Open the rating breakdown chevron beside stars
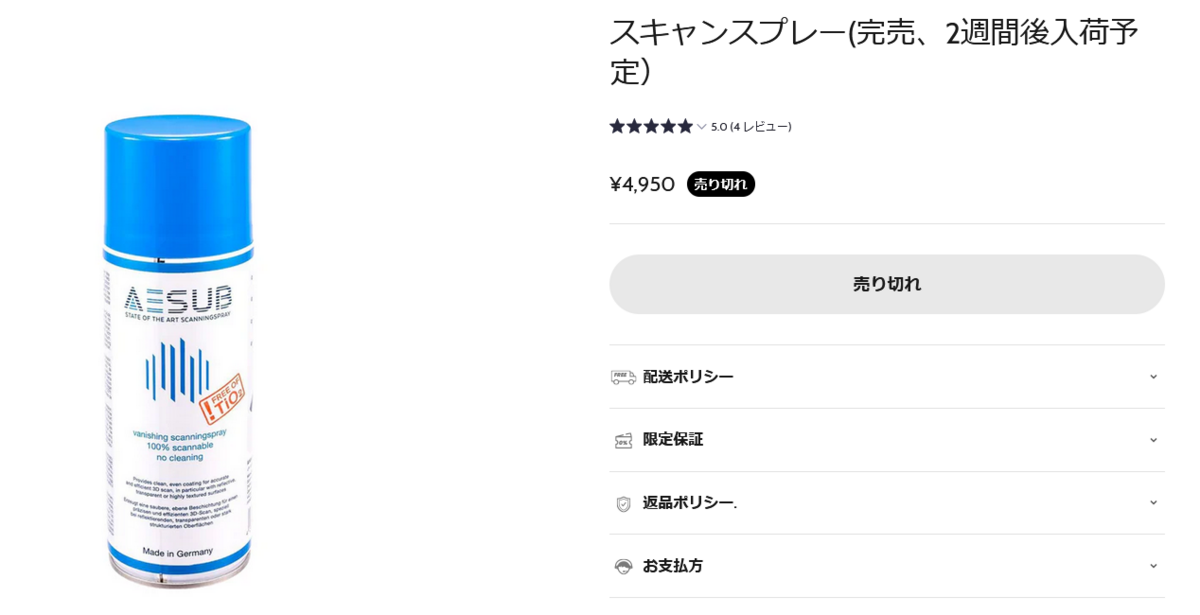The height and width of the screenshot is (615, 1200). click(x=702, y=127)
